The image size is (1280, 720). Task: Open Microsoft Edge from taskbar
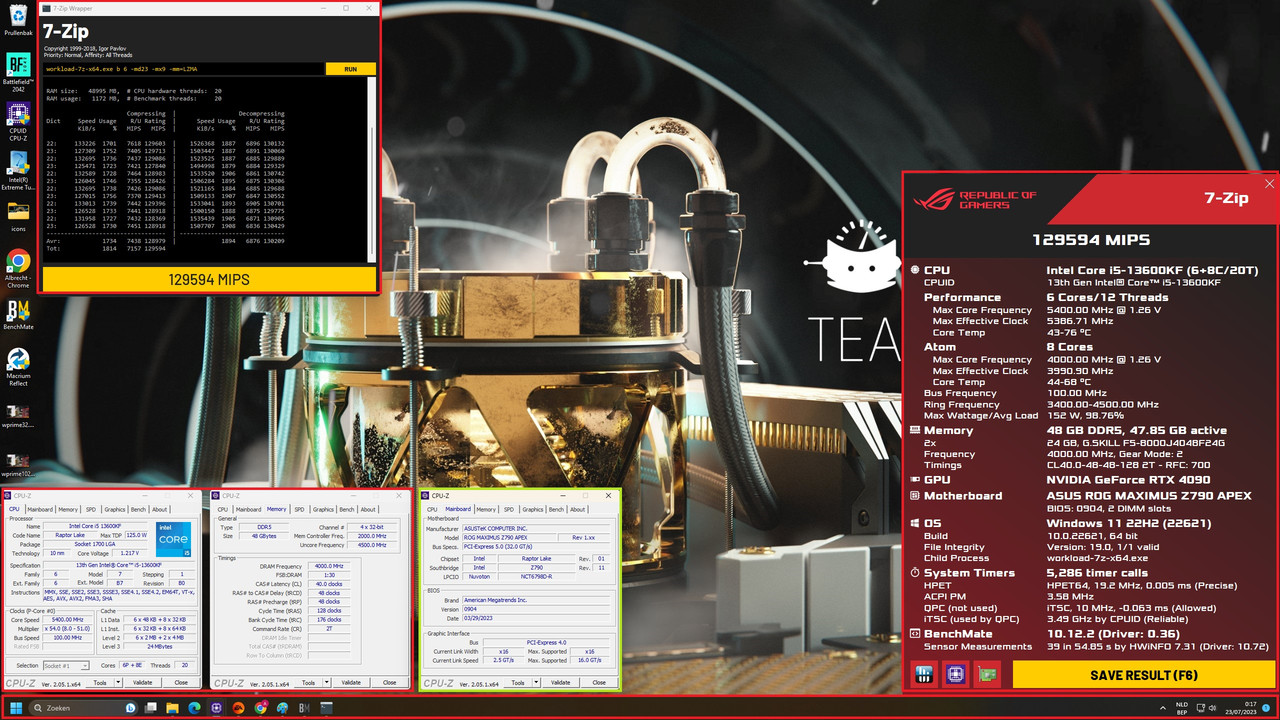194,708
